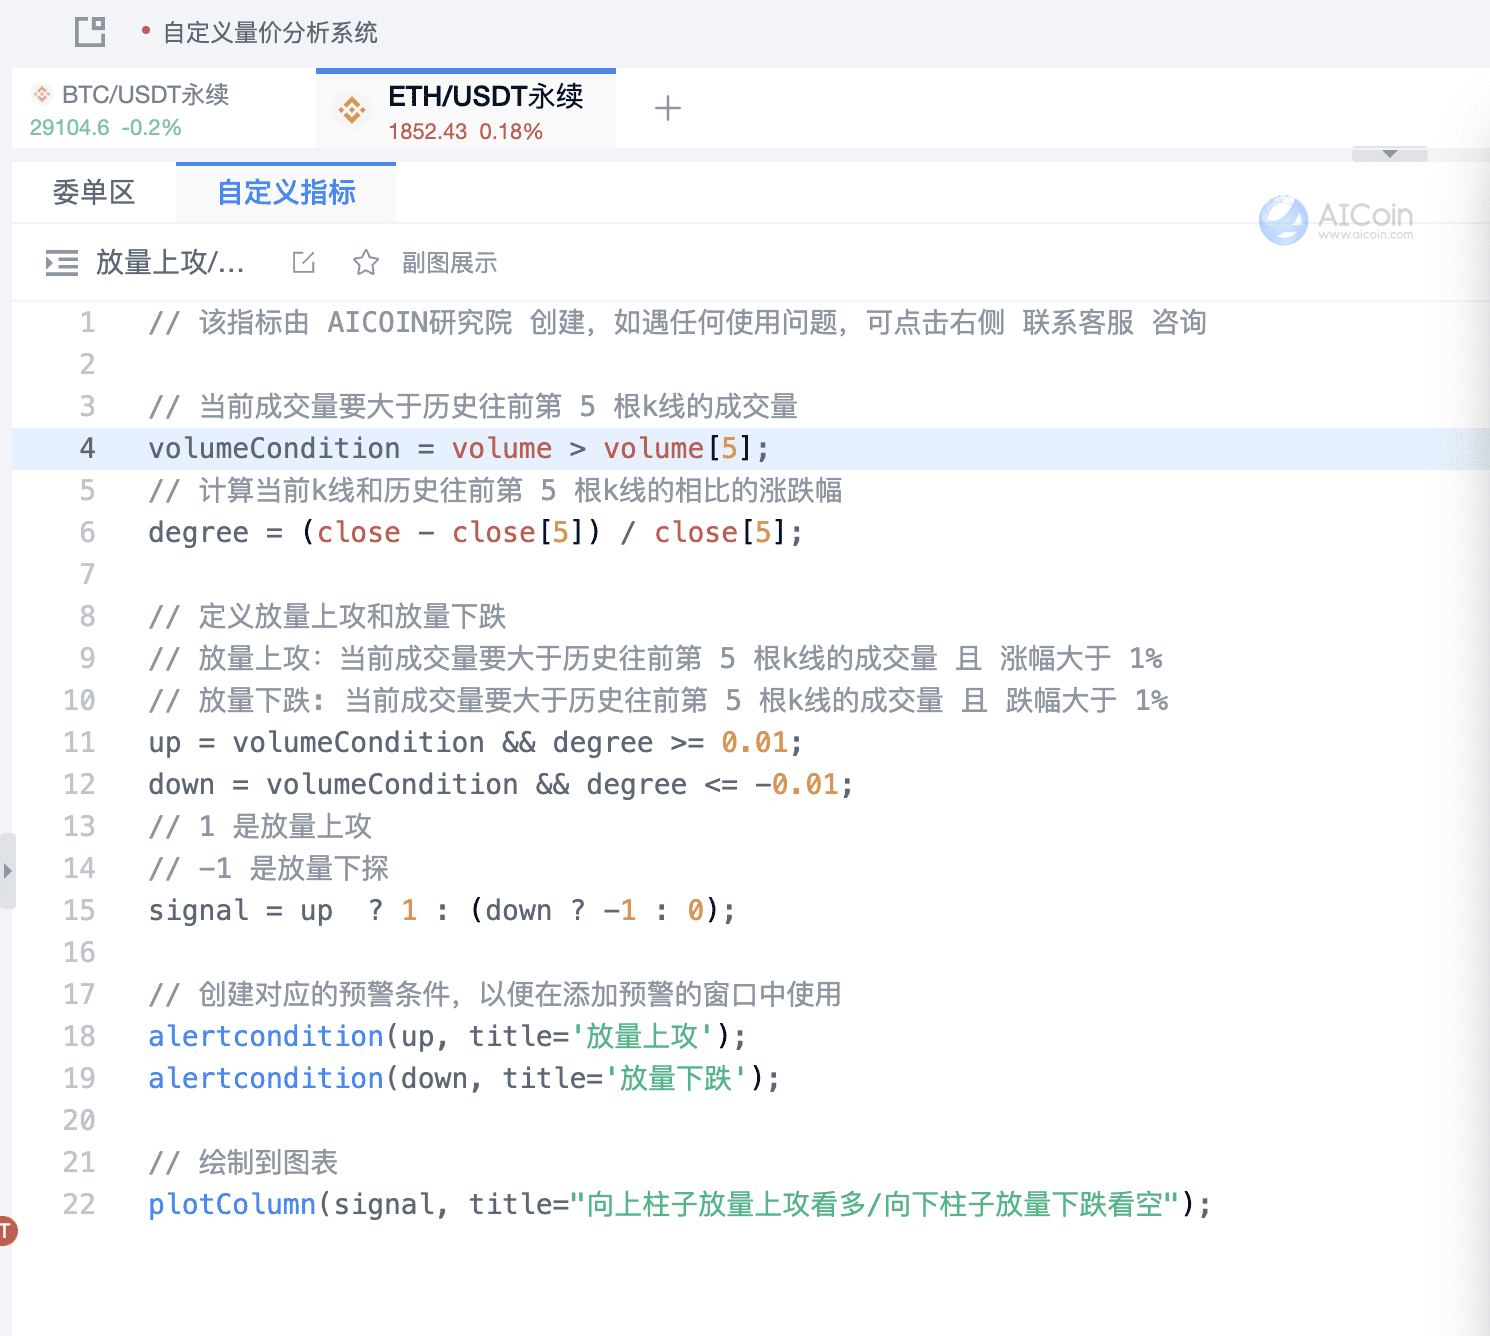Click alertcondition(up, ...) on line 18
Viewport: 1490px width, 1336px height.
click(447, 1036)
